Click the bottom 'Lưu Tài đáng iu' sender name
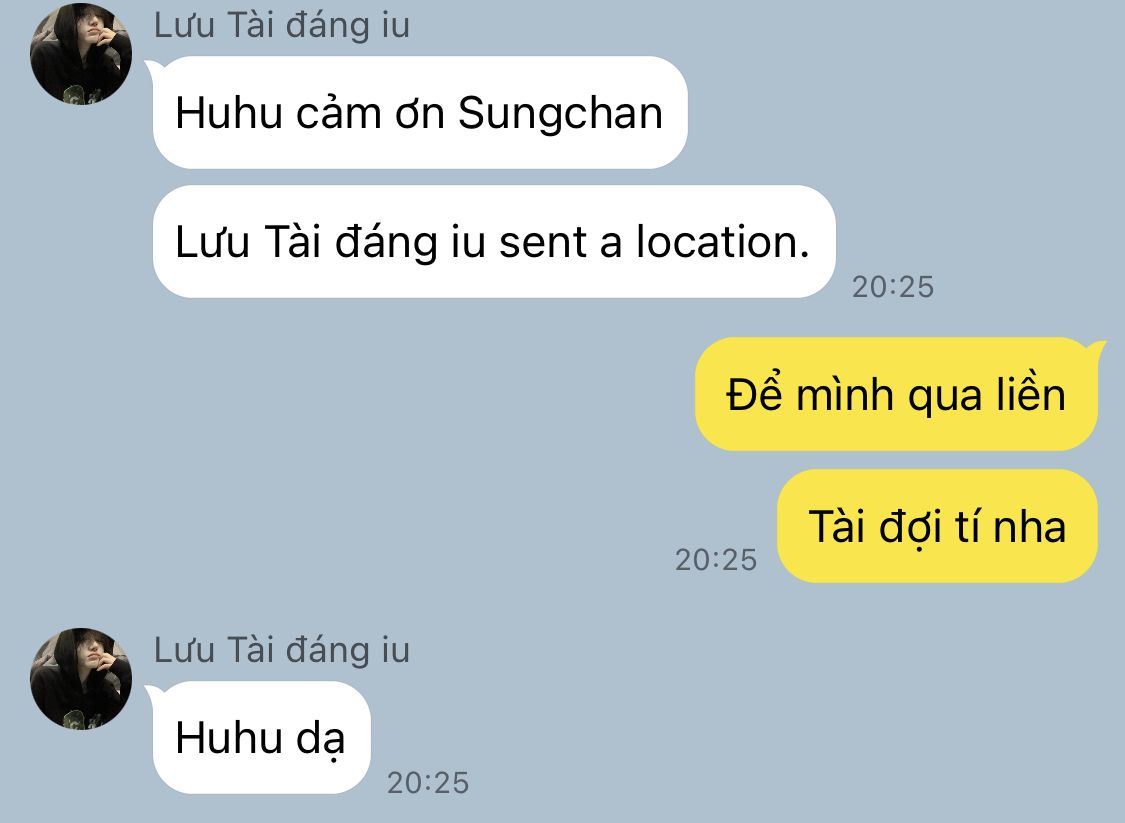 (281, 650)
